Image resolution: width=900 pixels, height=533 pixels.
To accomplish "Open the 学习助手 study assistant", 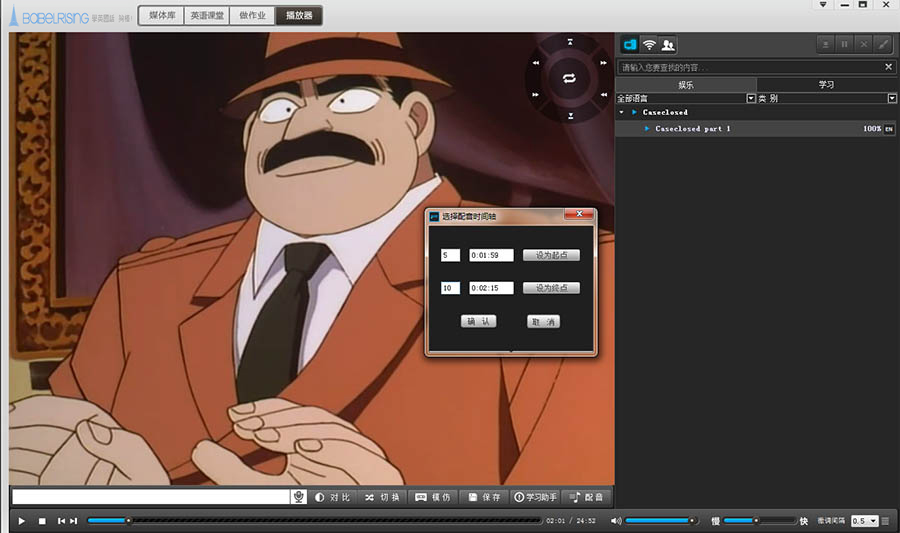I will (x=536, y=497).
